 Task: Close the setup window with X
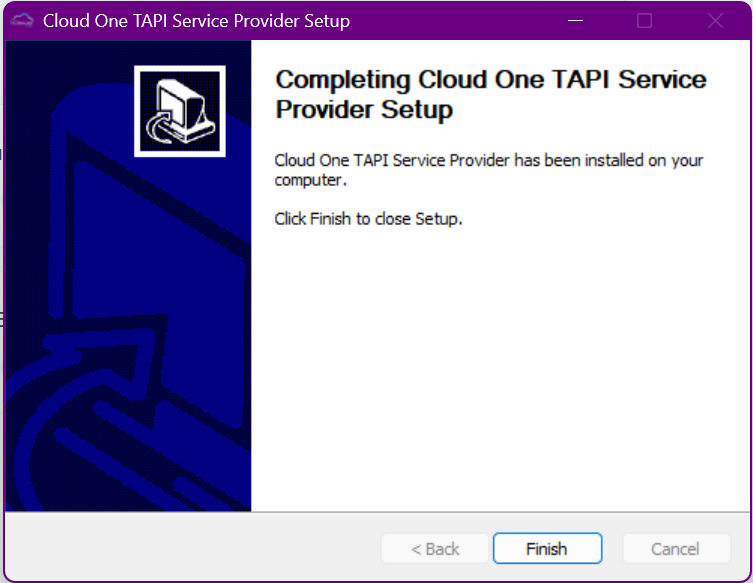click(716, 20)
